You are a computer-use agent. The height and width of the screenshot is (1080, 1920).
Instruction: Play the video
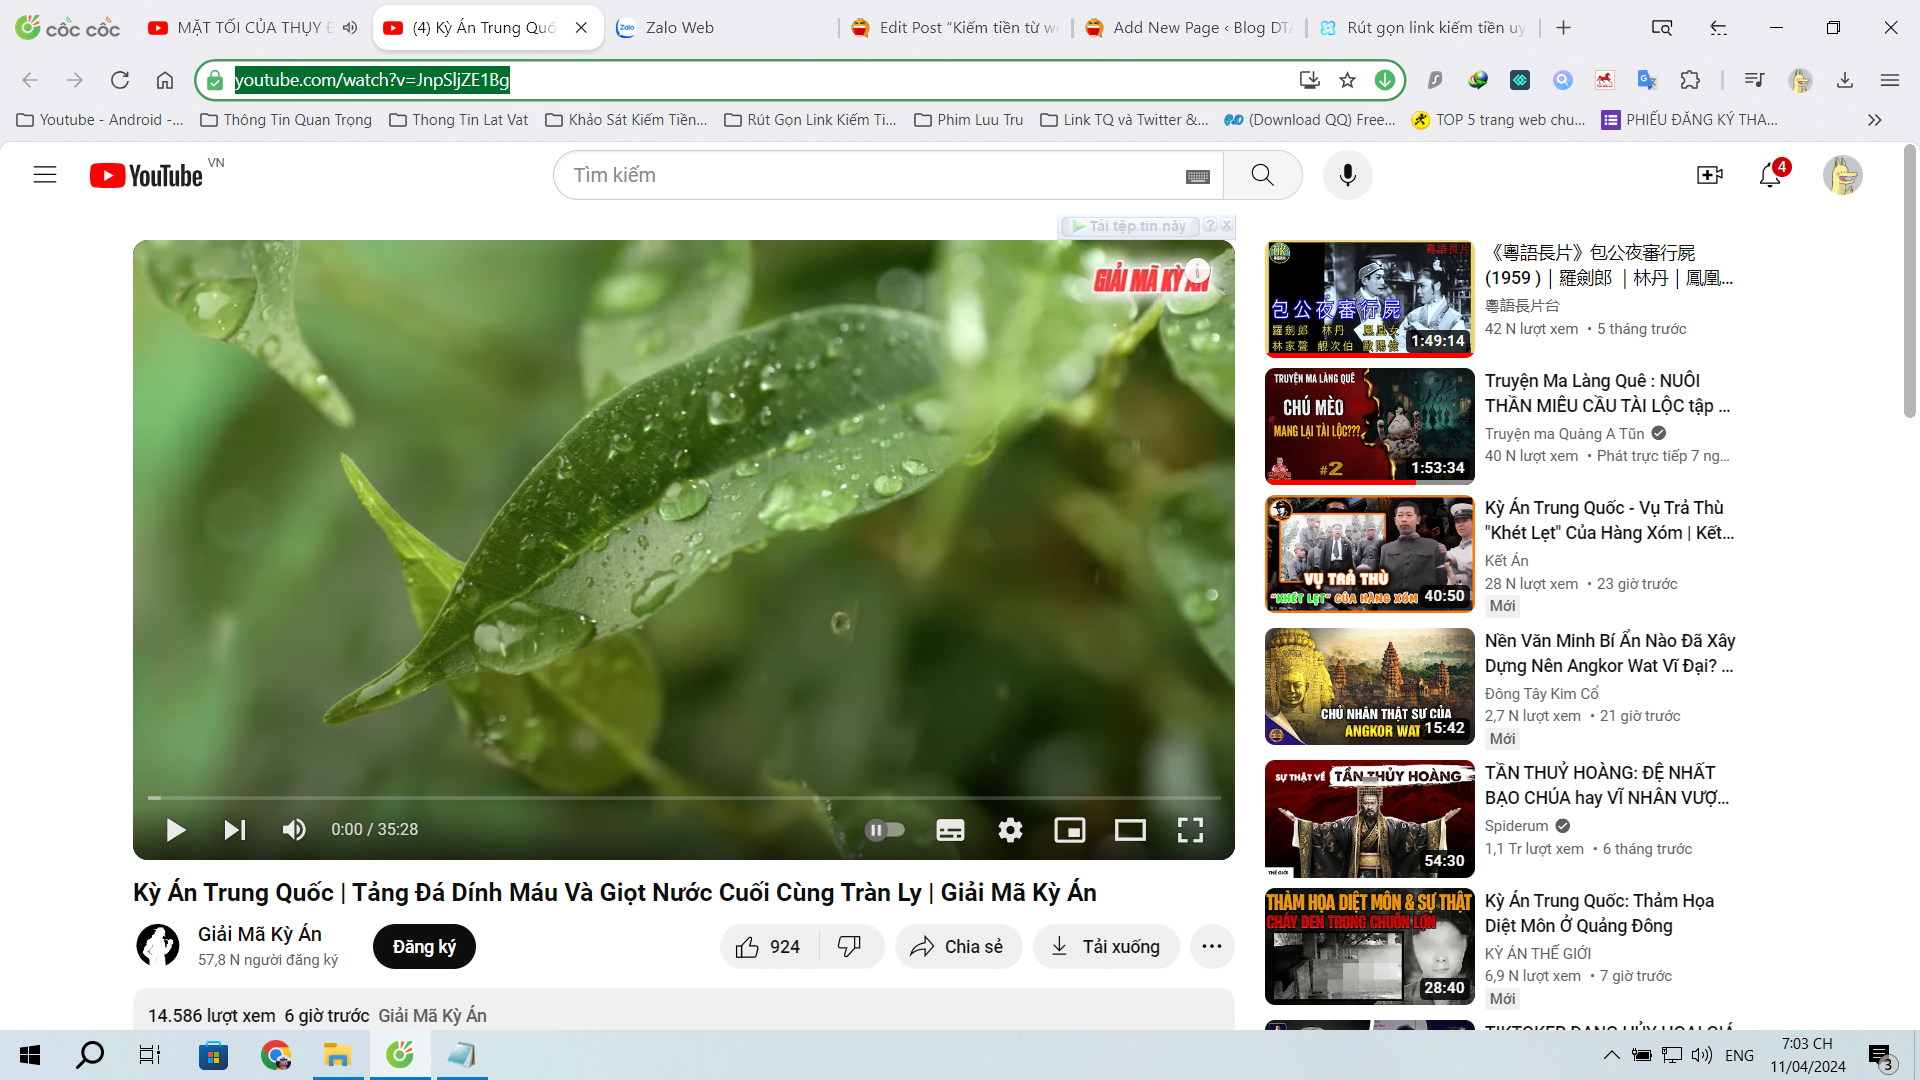point(176,830)
